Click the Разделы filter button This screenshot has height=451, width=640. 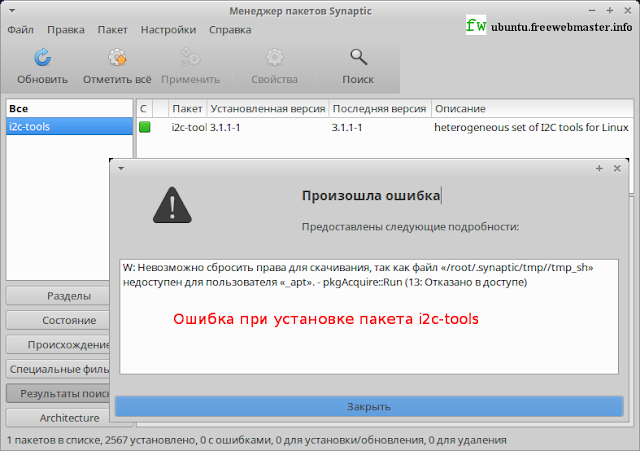click(x=58, y=296)
